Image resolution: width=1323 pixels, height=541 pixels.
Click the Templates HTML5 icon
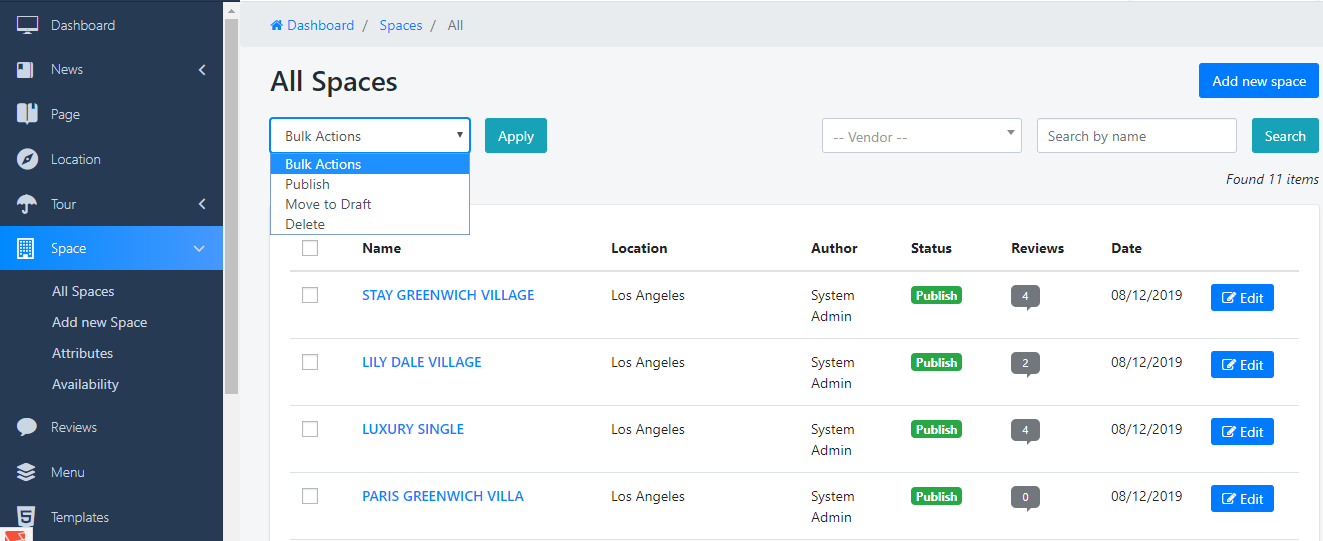click(x=27, y=517)
